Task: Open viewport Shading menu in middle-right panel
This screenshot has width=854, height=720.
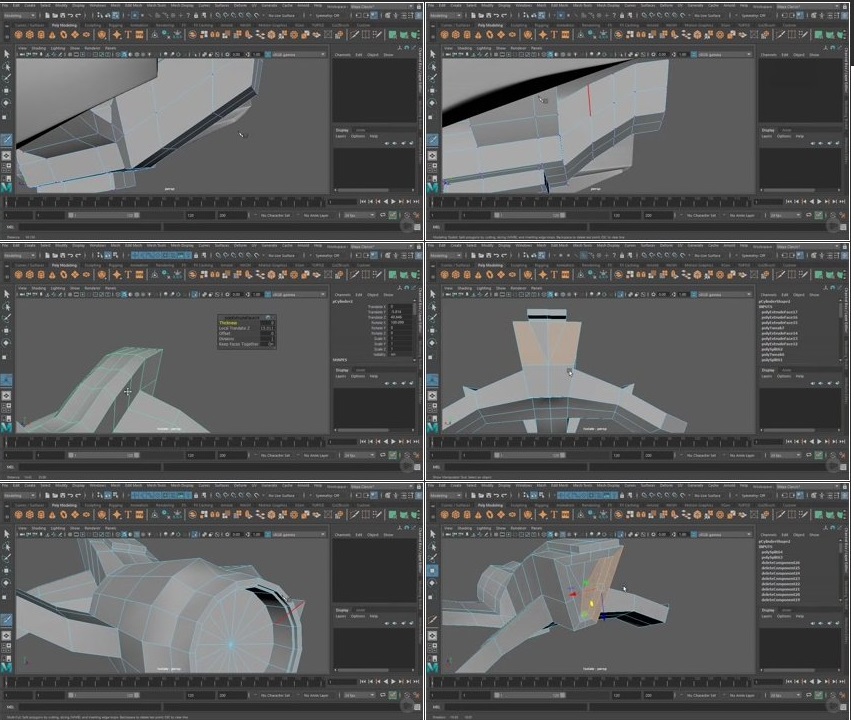Action: coord(465,288)
